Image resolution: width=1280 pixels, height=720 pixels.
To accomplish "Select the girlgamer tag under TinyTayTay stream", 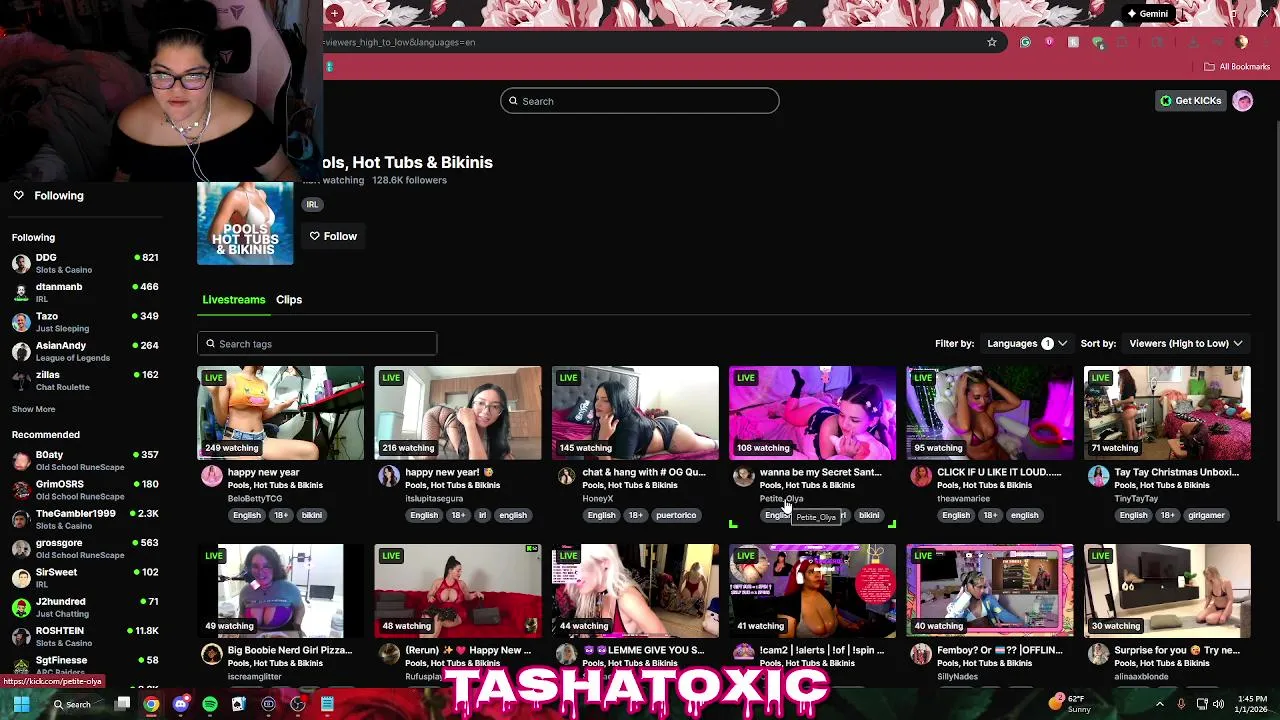I will [x=1206, y=515].
